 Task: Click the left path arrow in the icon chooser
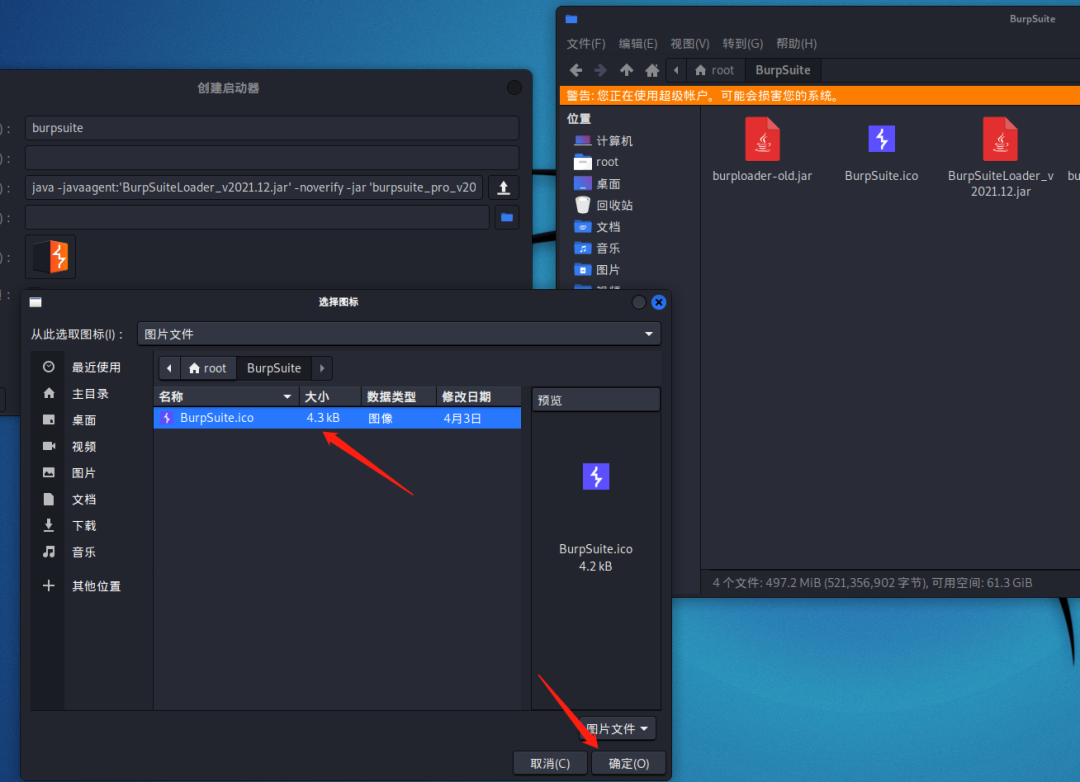click(x=169, y=368)
